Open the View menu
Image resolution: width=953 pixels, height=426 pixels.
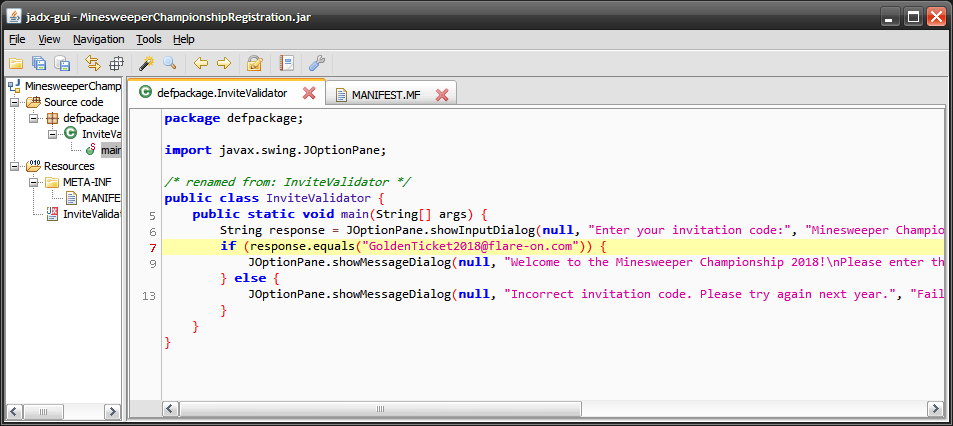coord(49,39)
